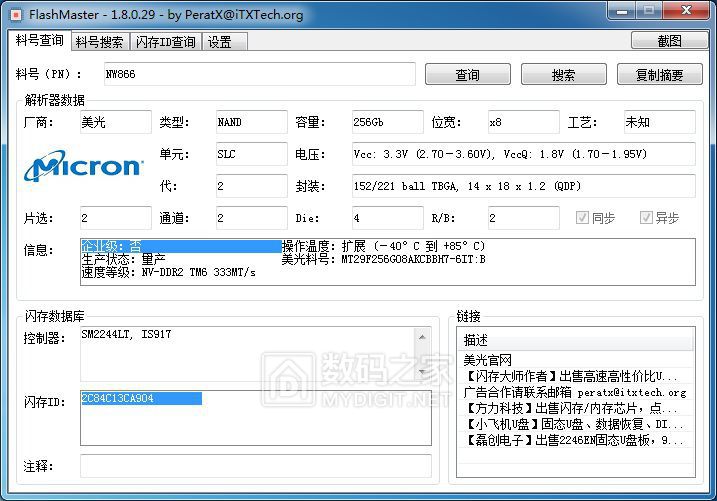Click the 位宽 field showing x8
This screenshot has width=717, height=501.
[524, 122]
